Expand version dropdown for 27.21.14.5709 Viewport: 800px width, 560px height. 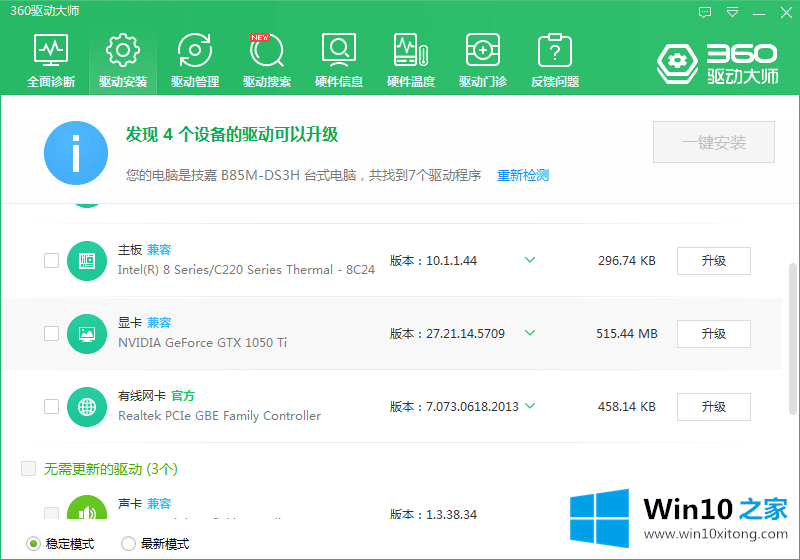[x=530, y=333]
